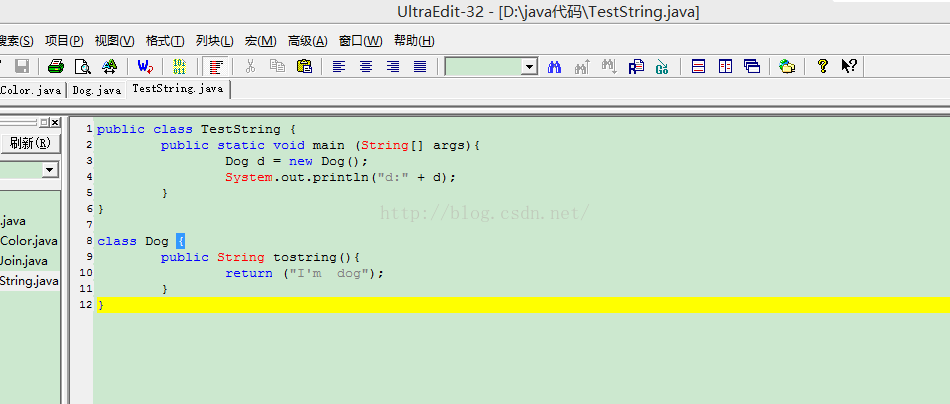Toggle Word Wrap W icon
Image resolution: width=950 pixels, height=404 pixels.
[x=145, y=66]
